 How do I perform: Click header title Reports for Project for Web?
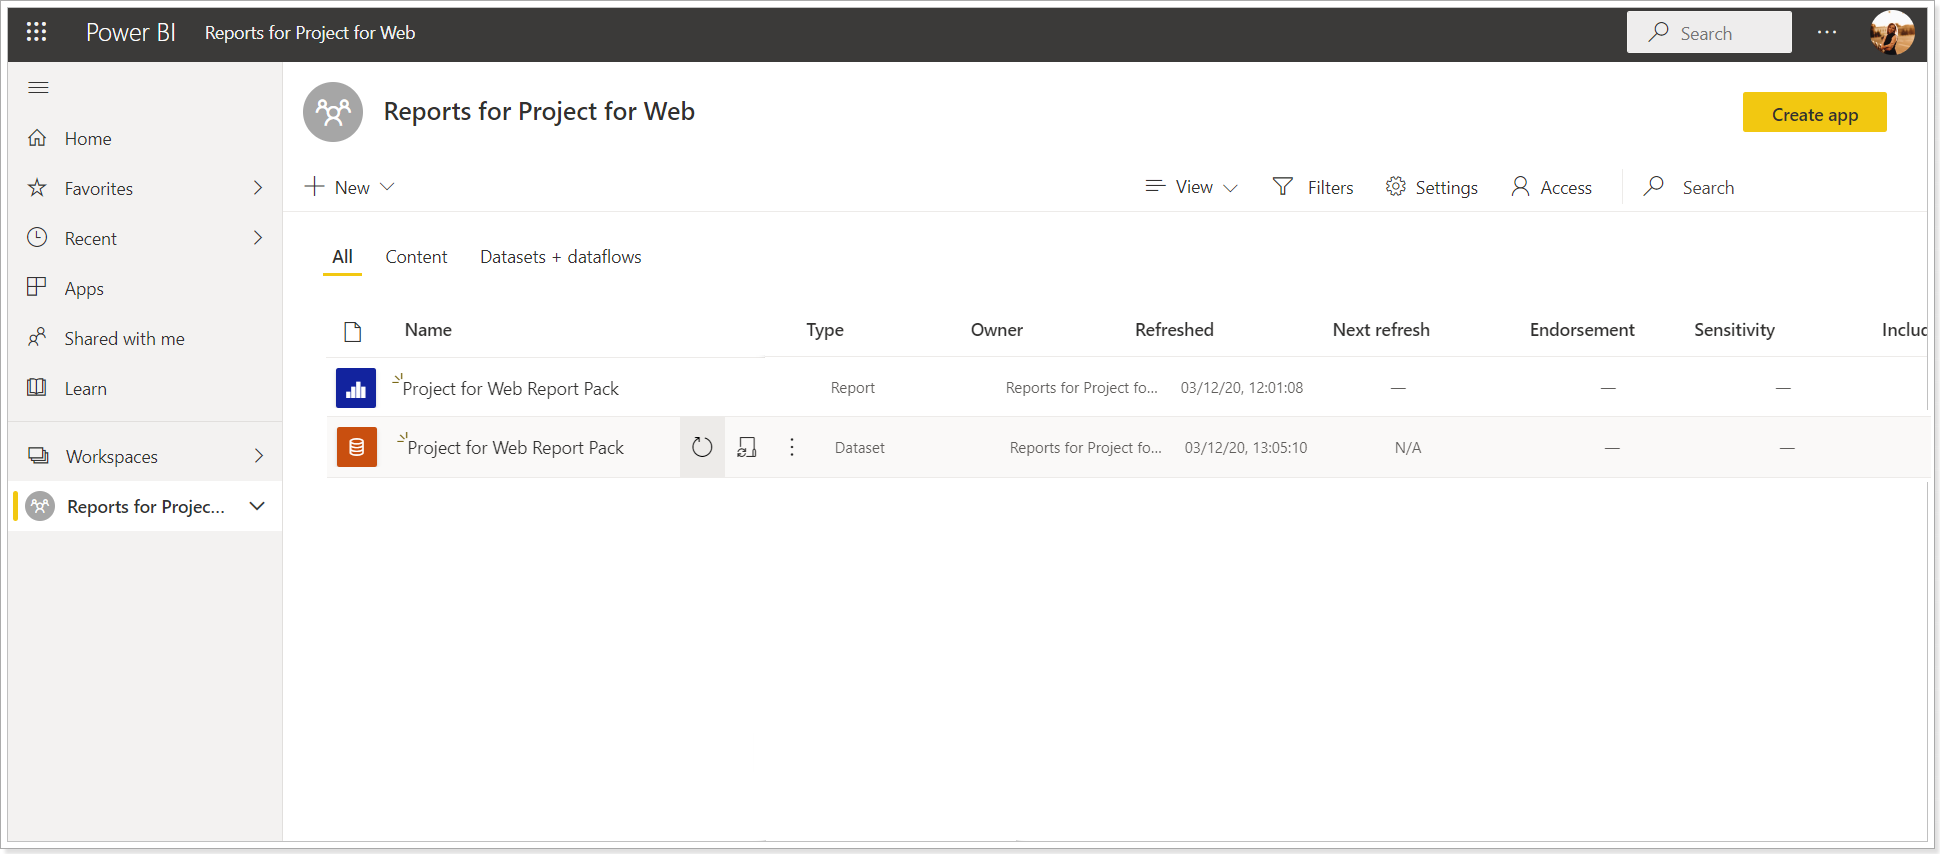[x=310, y=33]
